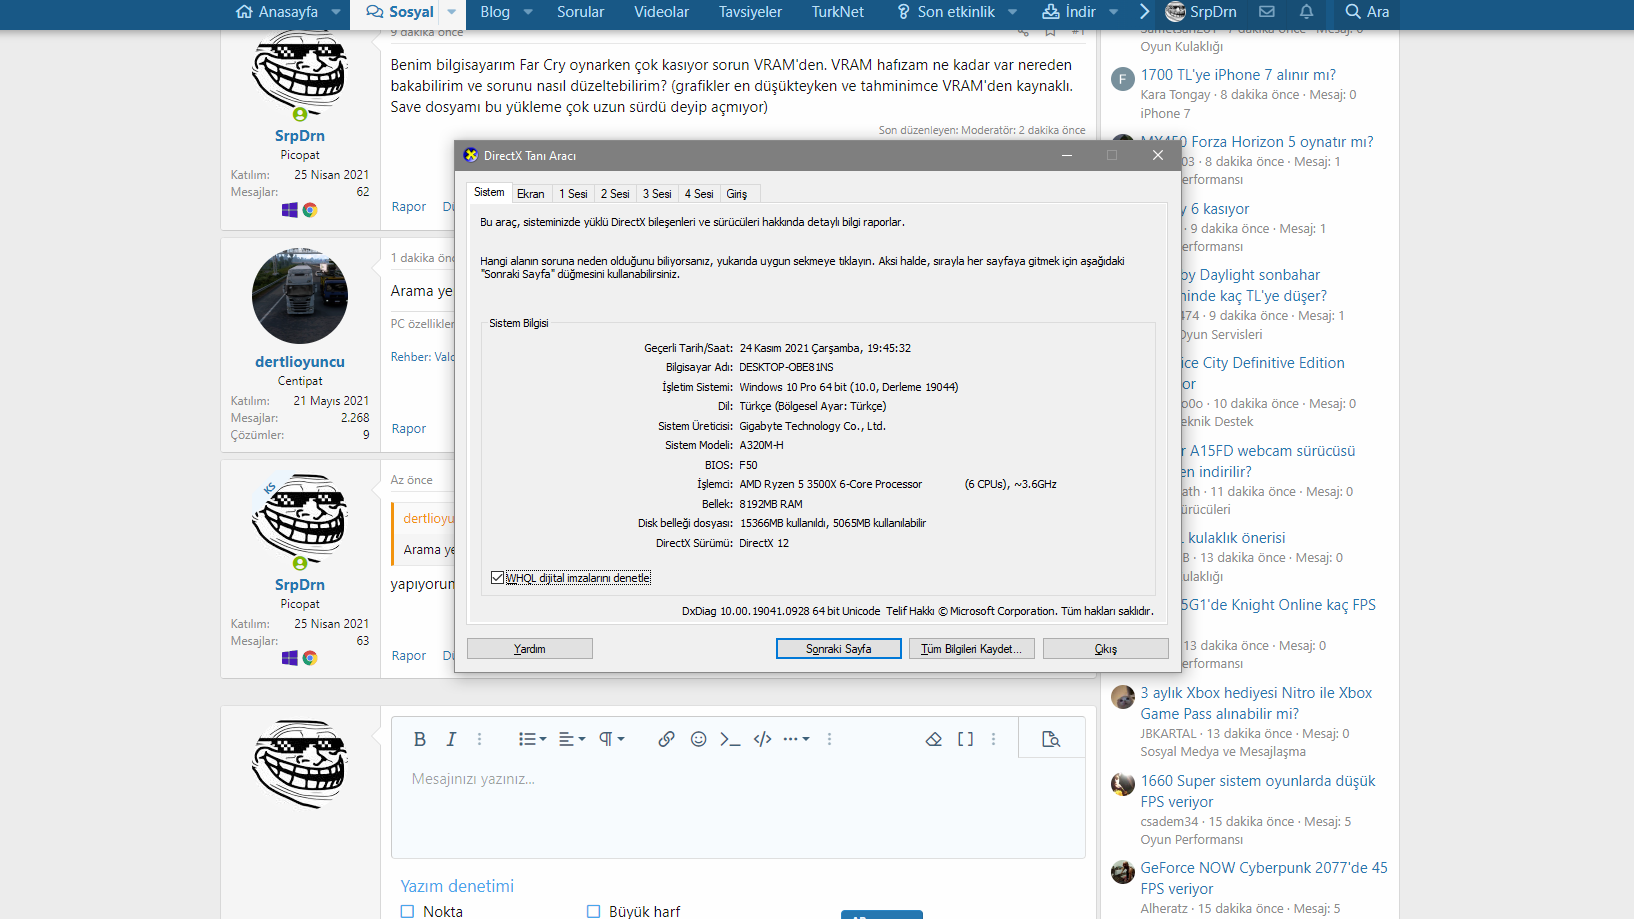Open thread 'MX450 Forza Horizon 5 oynatır mı?'
The height and width of the screenshot is (919, 1634).
point(1257,142)
